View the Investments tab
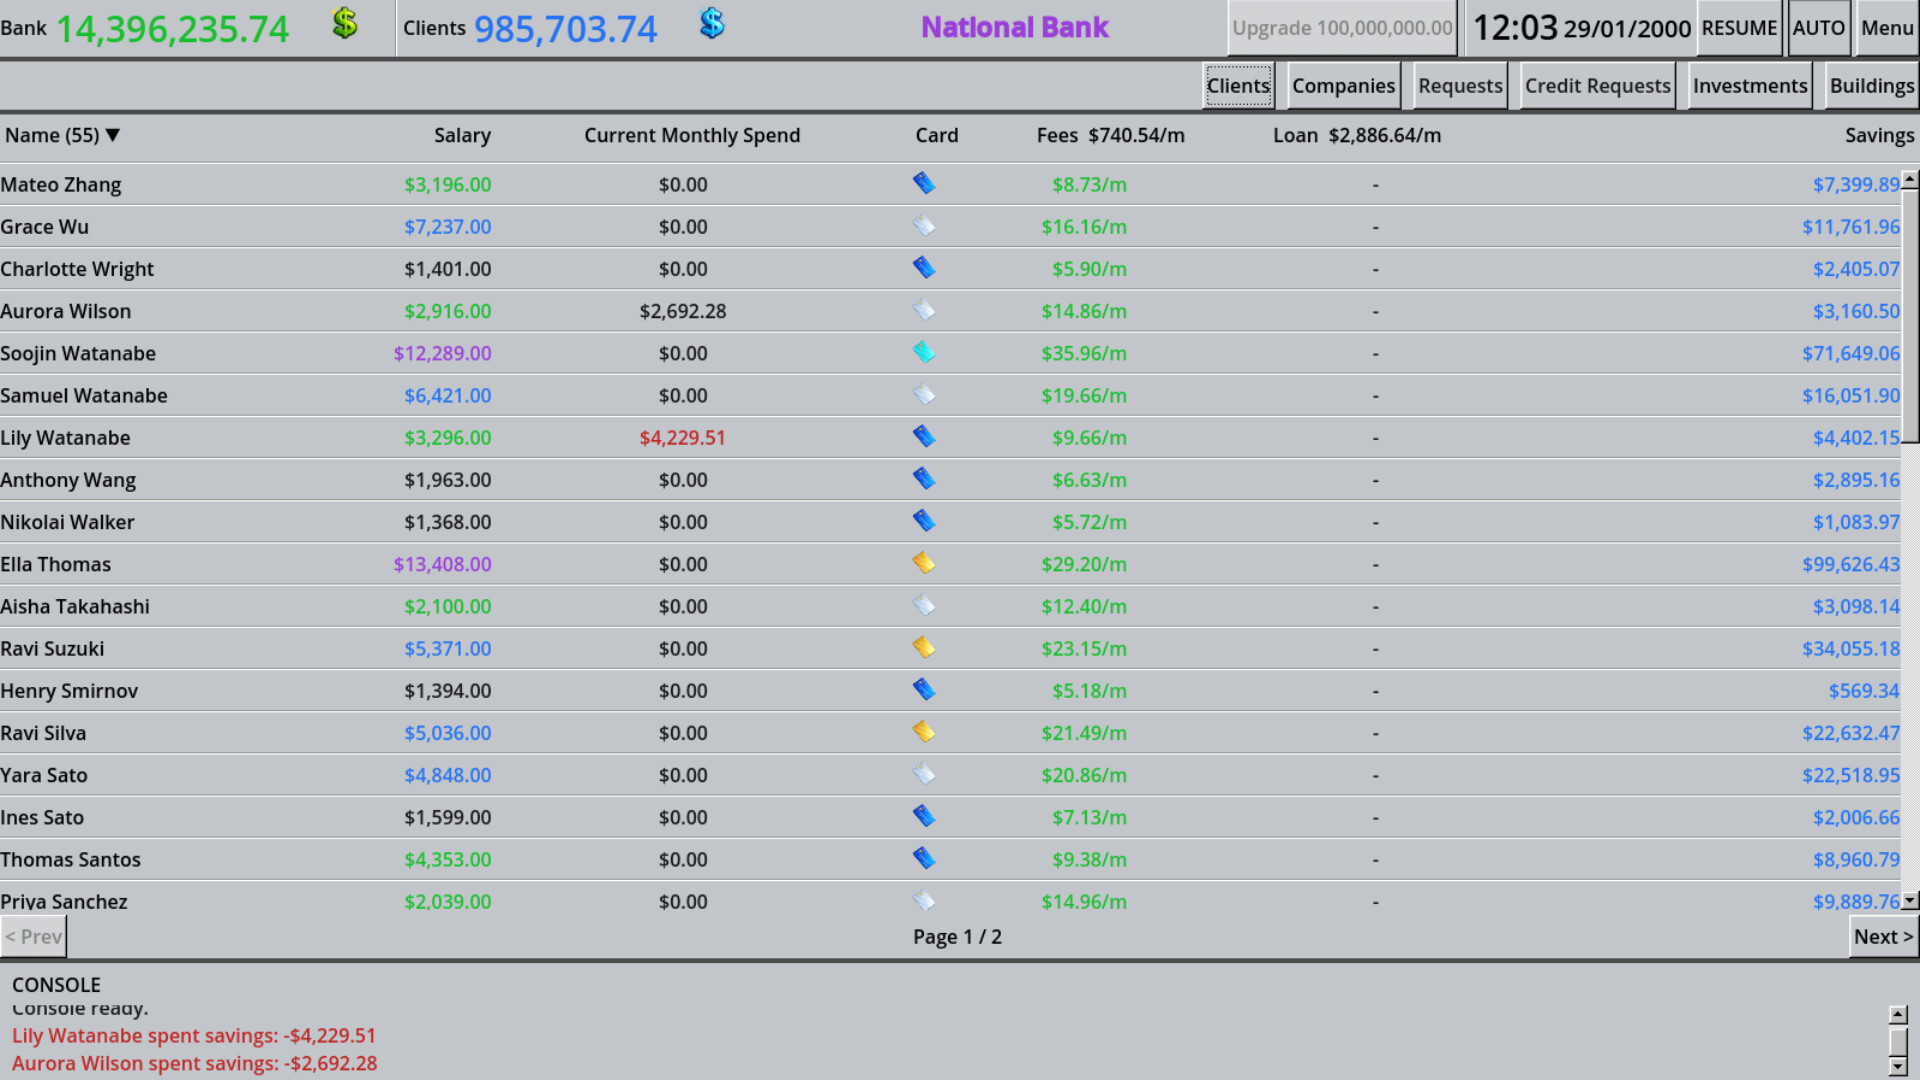 (1749, 86)
